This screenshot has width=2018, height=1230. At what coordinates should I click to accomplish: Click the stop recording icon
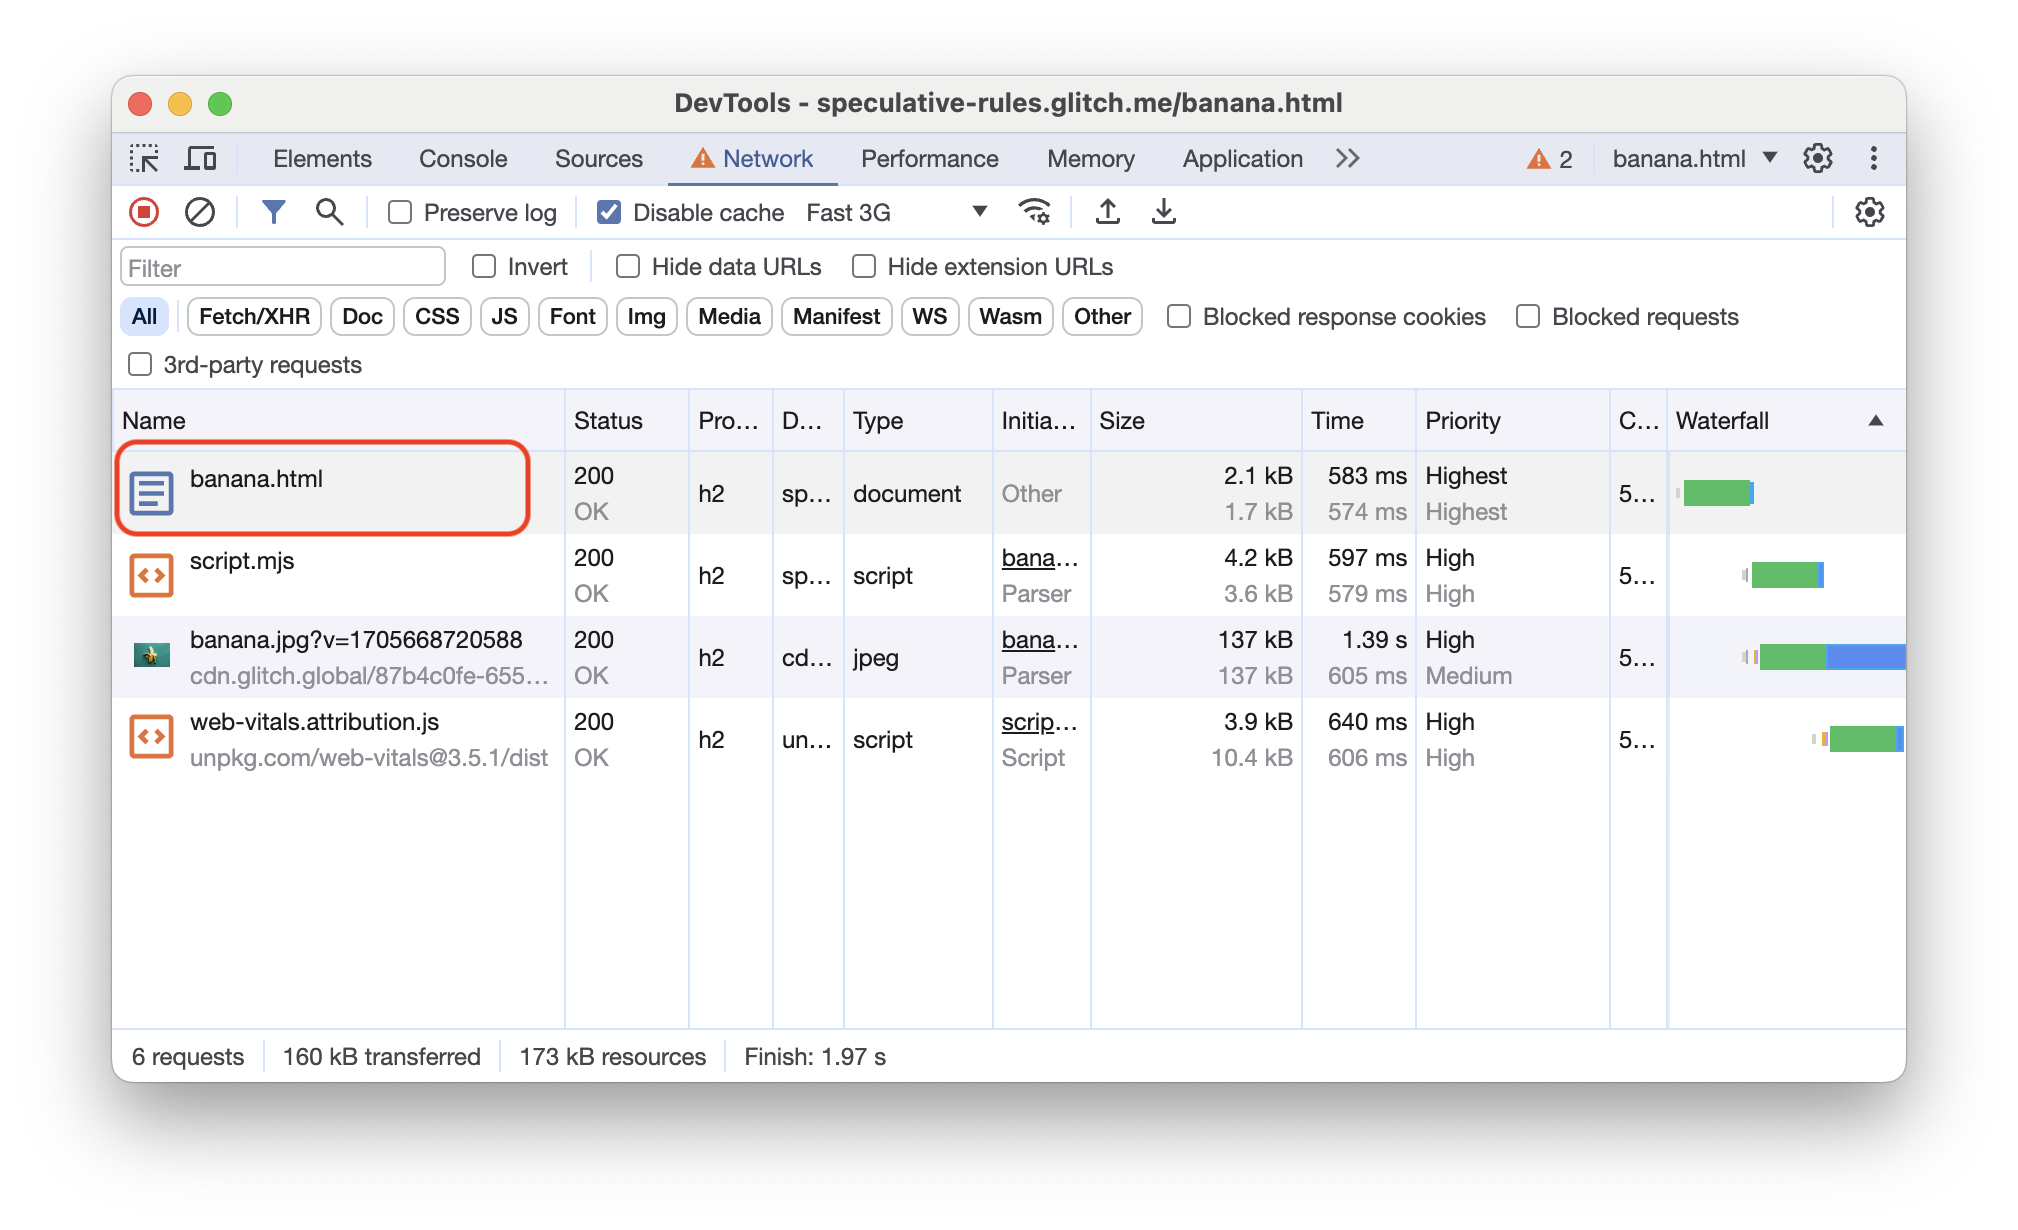[146, 212]
